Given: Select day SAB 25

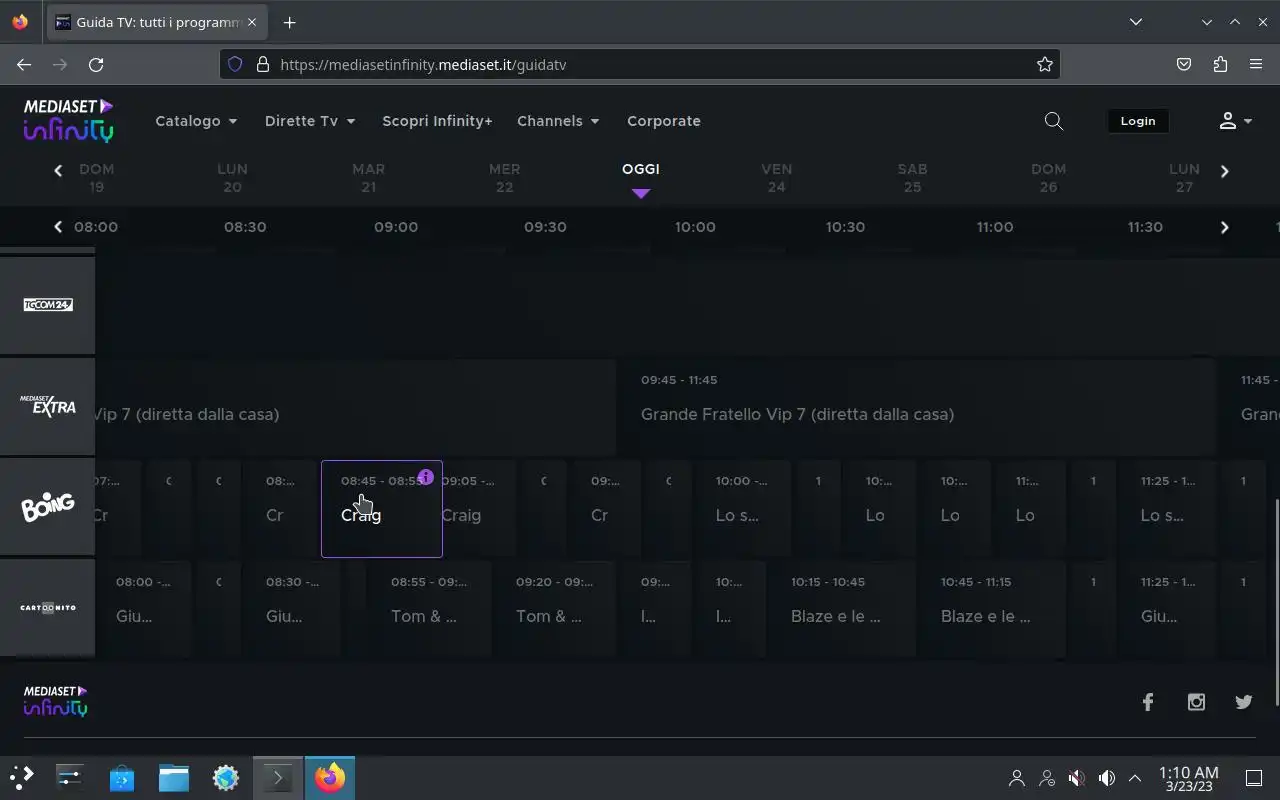Looking at the screenshot, I should click(912, 178).
